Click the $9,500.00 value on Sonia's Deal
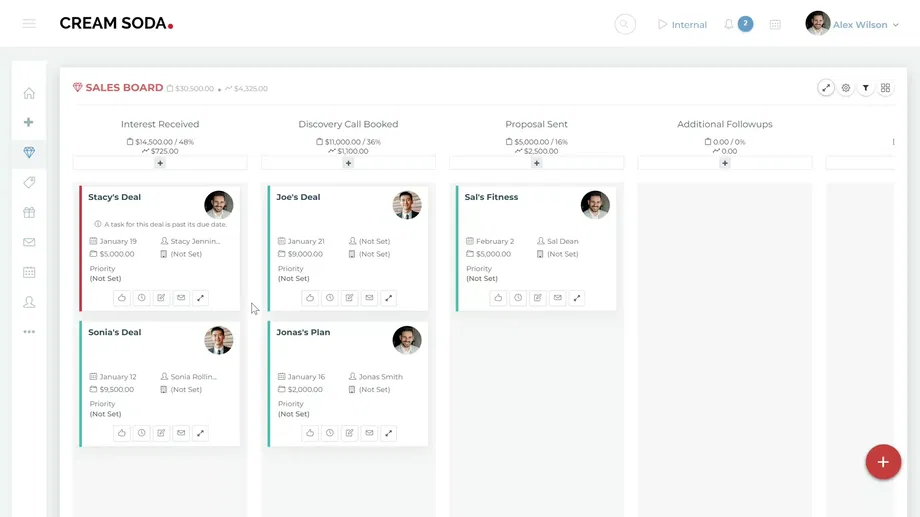This screenshot has height=517, width=920. click(x=116, y=390)
